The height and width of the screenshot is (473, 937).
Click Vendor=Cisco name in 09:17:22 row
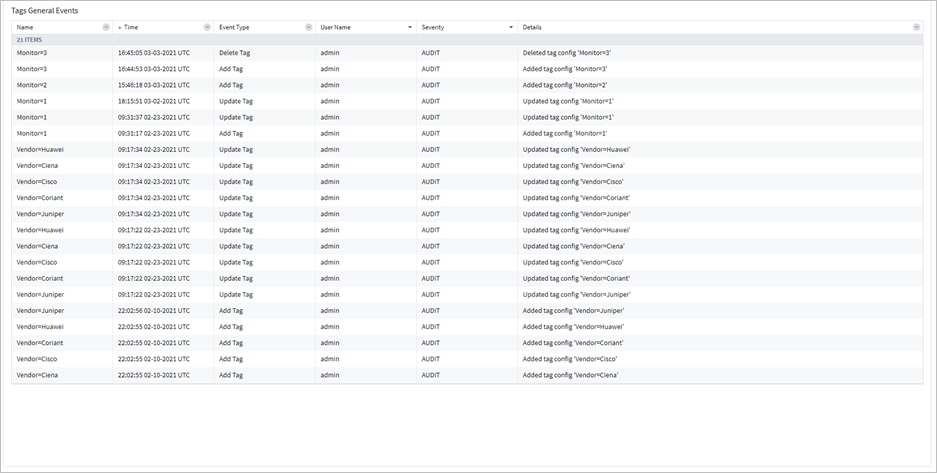pos(37,262)
